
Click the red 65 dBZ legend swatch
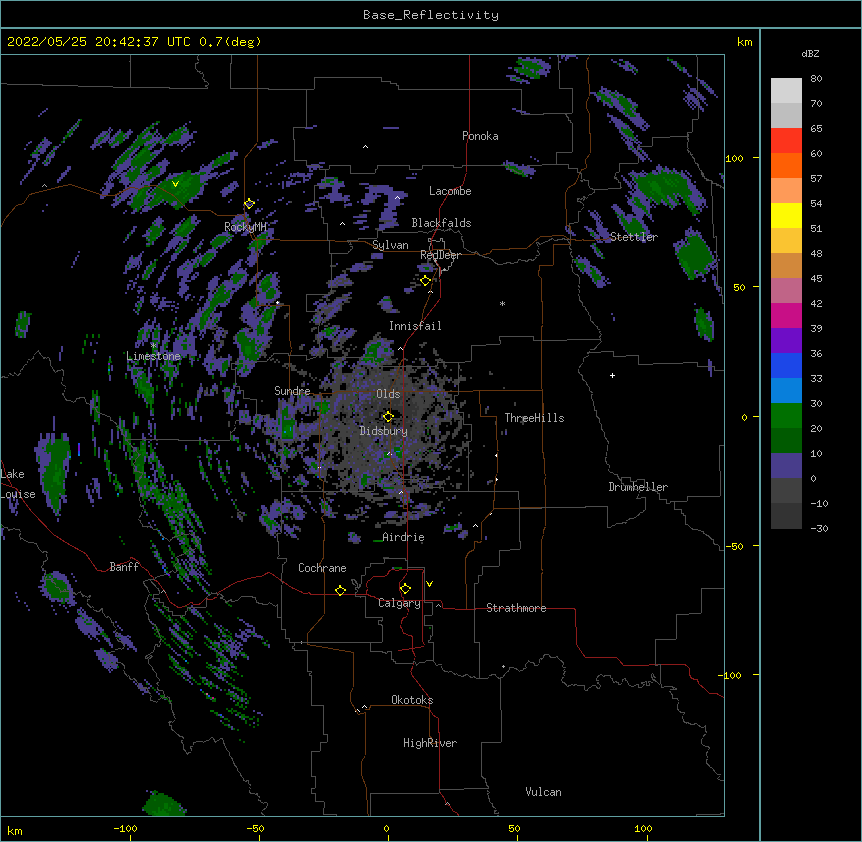[786, 140]
